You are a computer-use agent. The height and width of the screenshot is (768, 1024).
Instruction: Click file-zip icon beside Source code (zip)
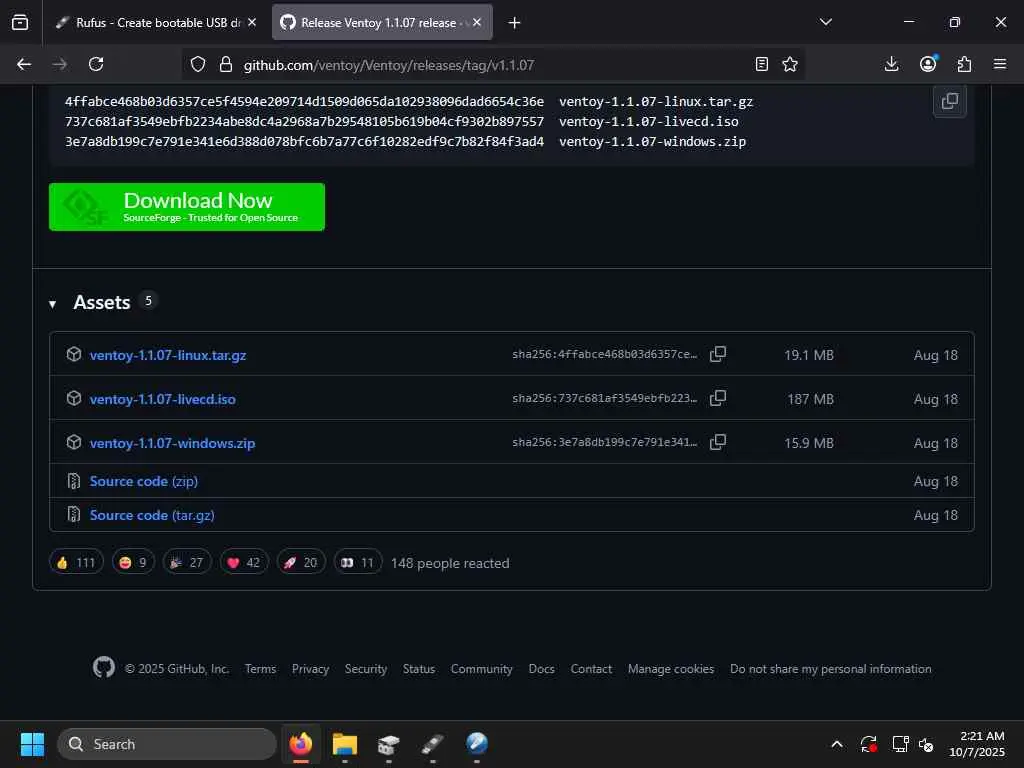[74, 481]
